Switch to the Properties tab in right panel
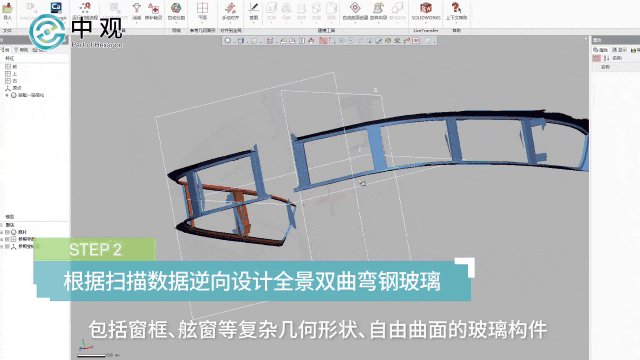The height and width of the screenshot is (360, 640). 601,50
